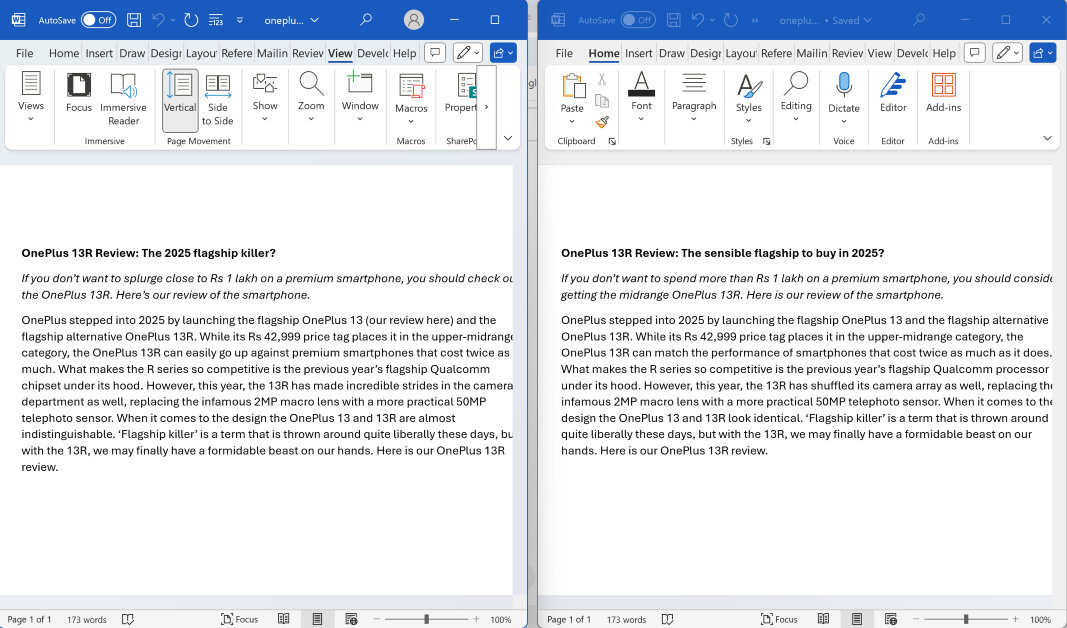Launch Immersive Reader in left window
1067x628 pixels.
click(x=123, y=99)
